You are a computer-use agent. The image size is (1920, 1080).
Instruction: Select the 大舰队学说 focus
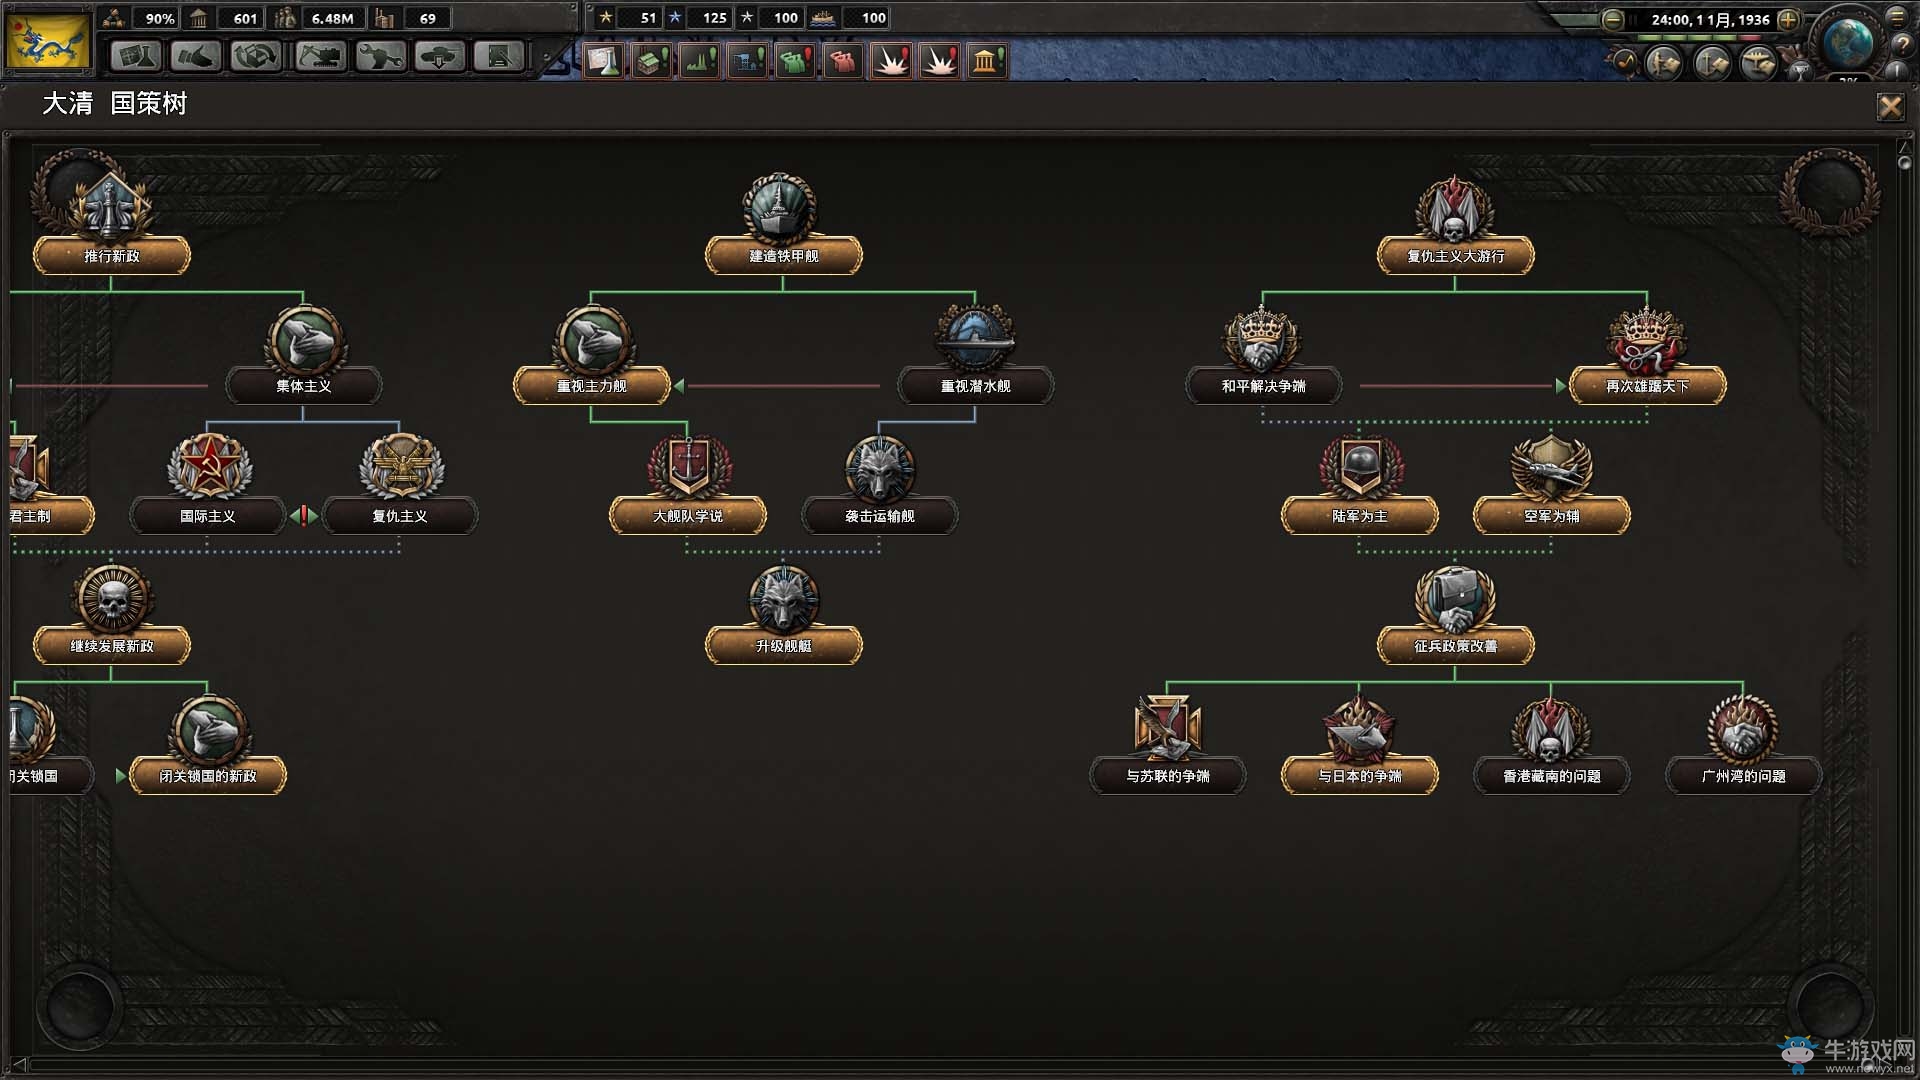pos(688,516)
